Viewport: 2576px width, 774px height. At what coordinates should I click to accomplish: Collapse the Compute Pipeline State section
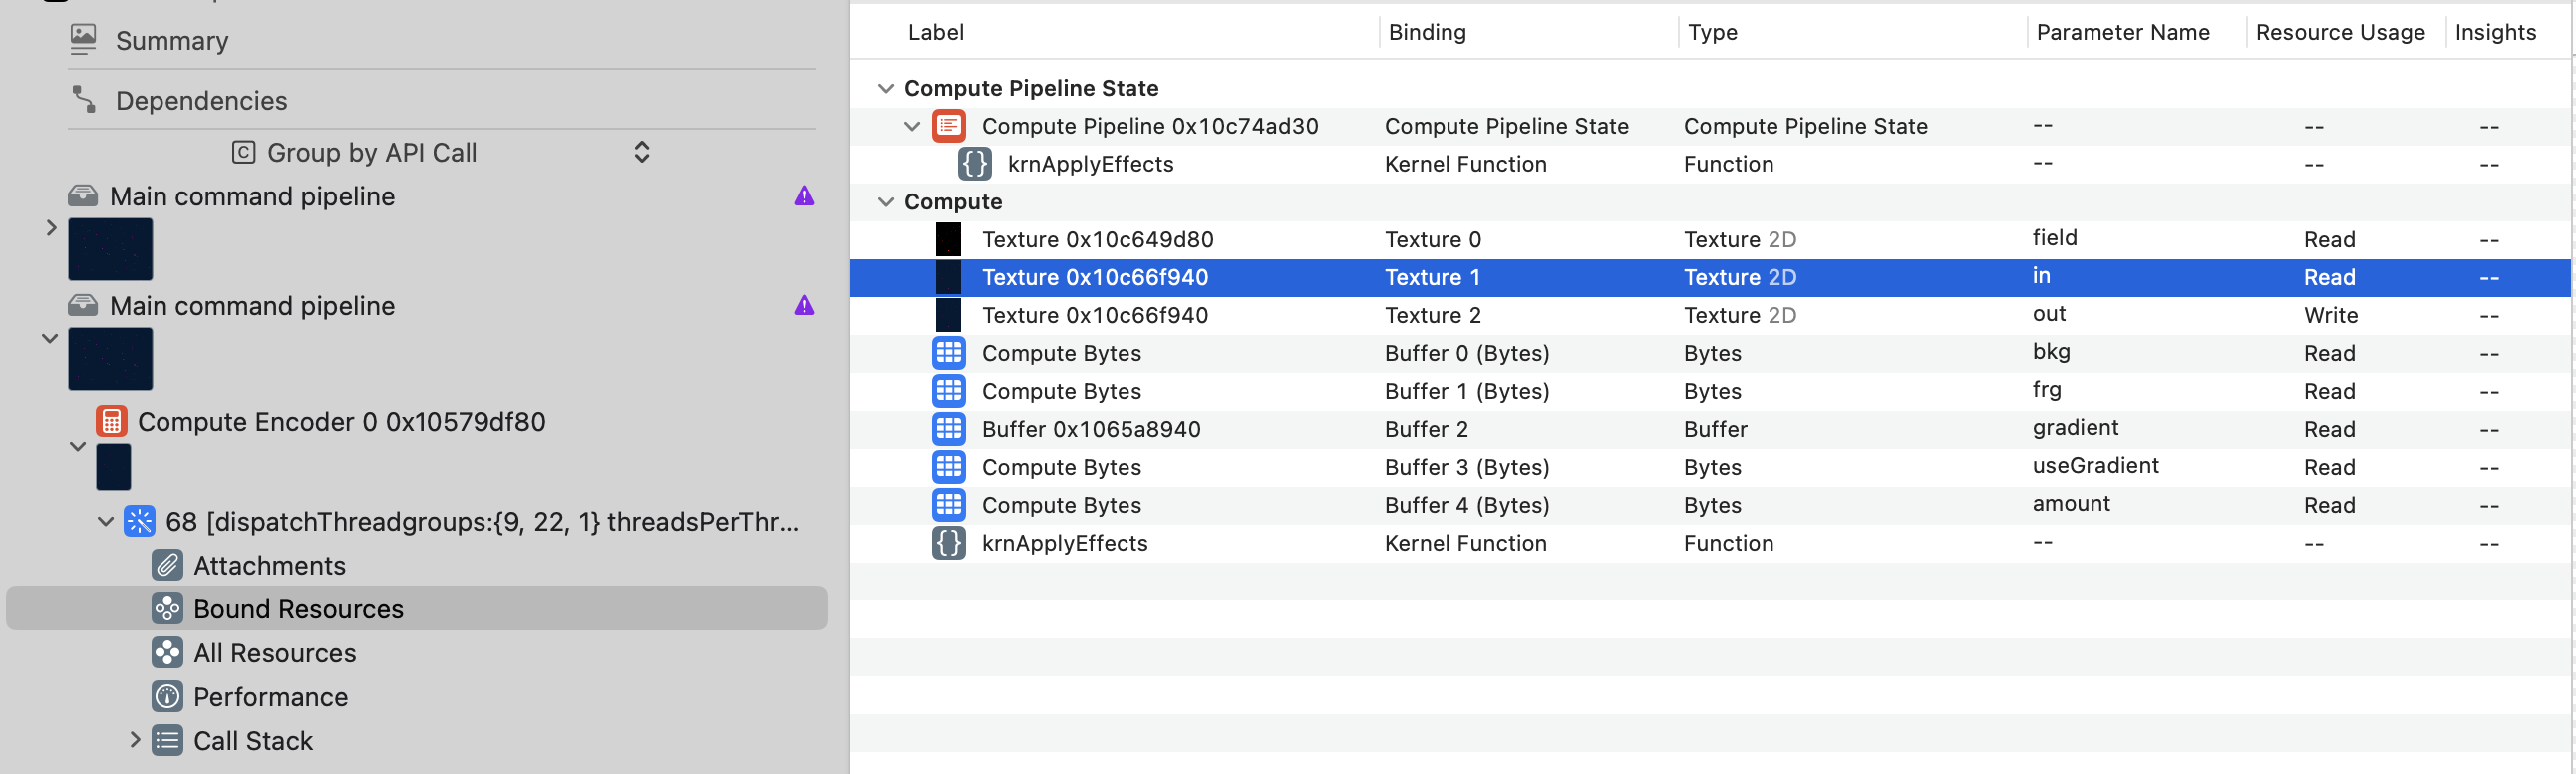885,88
